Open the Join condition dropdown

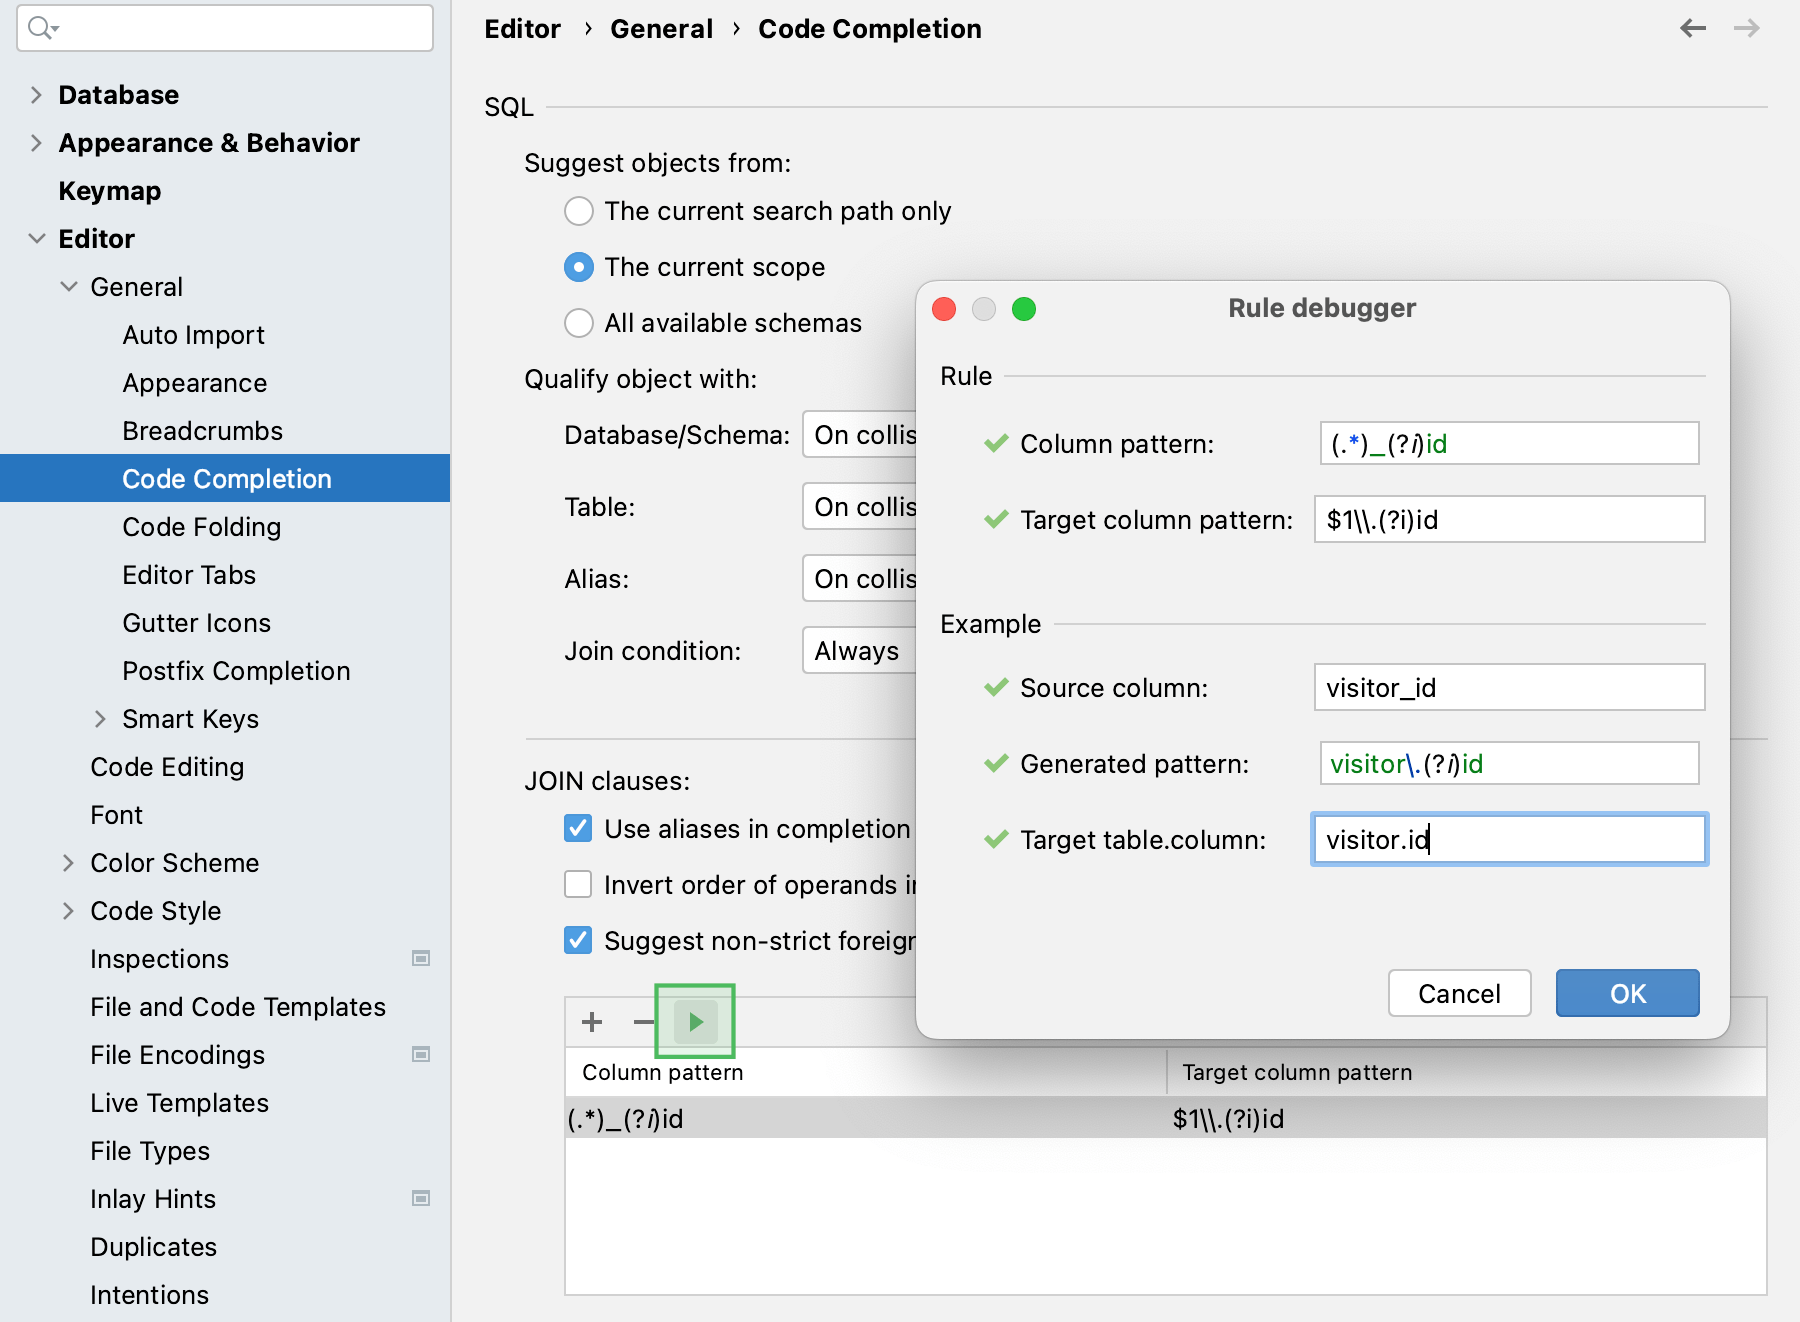[858, 650]
